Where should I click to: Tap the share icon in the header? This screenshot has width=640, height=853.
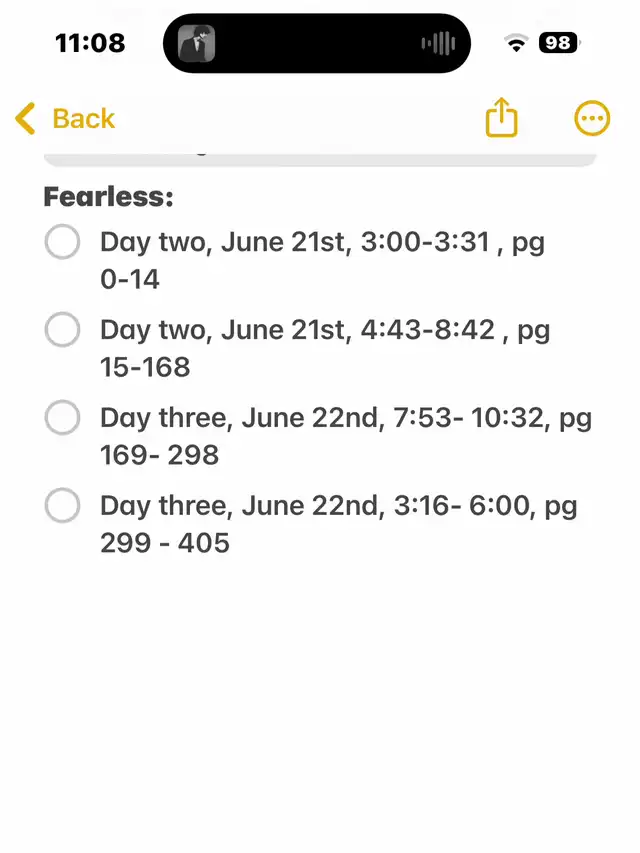click(501, 118)
